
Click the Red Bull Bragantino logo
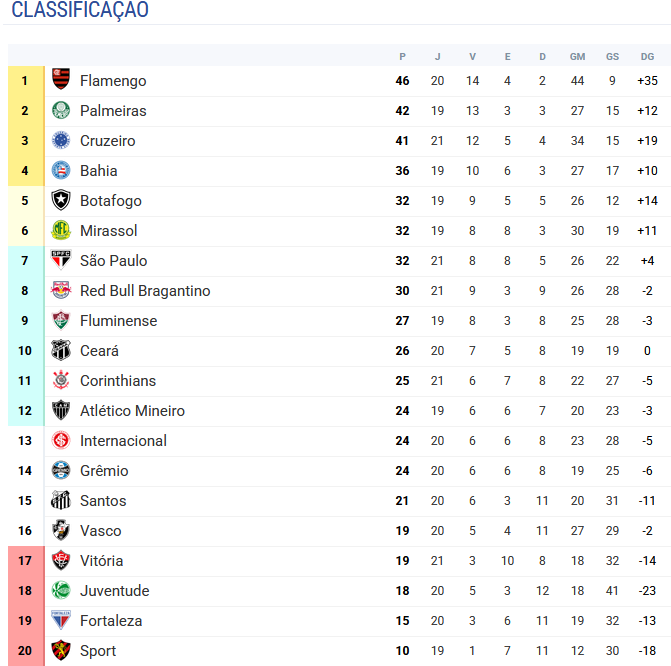[61, 290]
